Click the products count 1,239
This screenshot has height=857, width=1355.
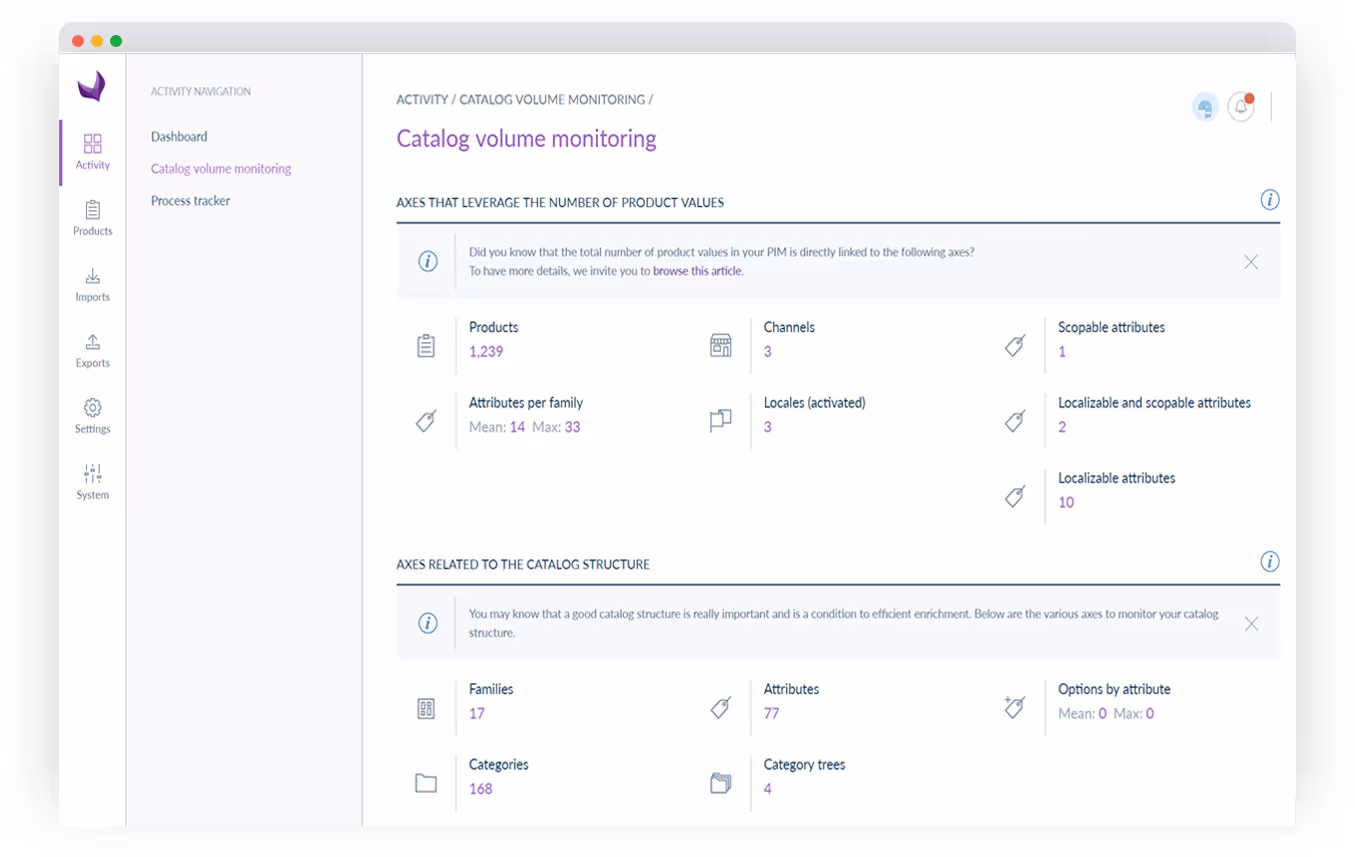486,352
